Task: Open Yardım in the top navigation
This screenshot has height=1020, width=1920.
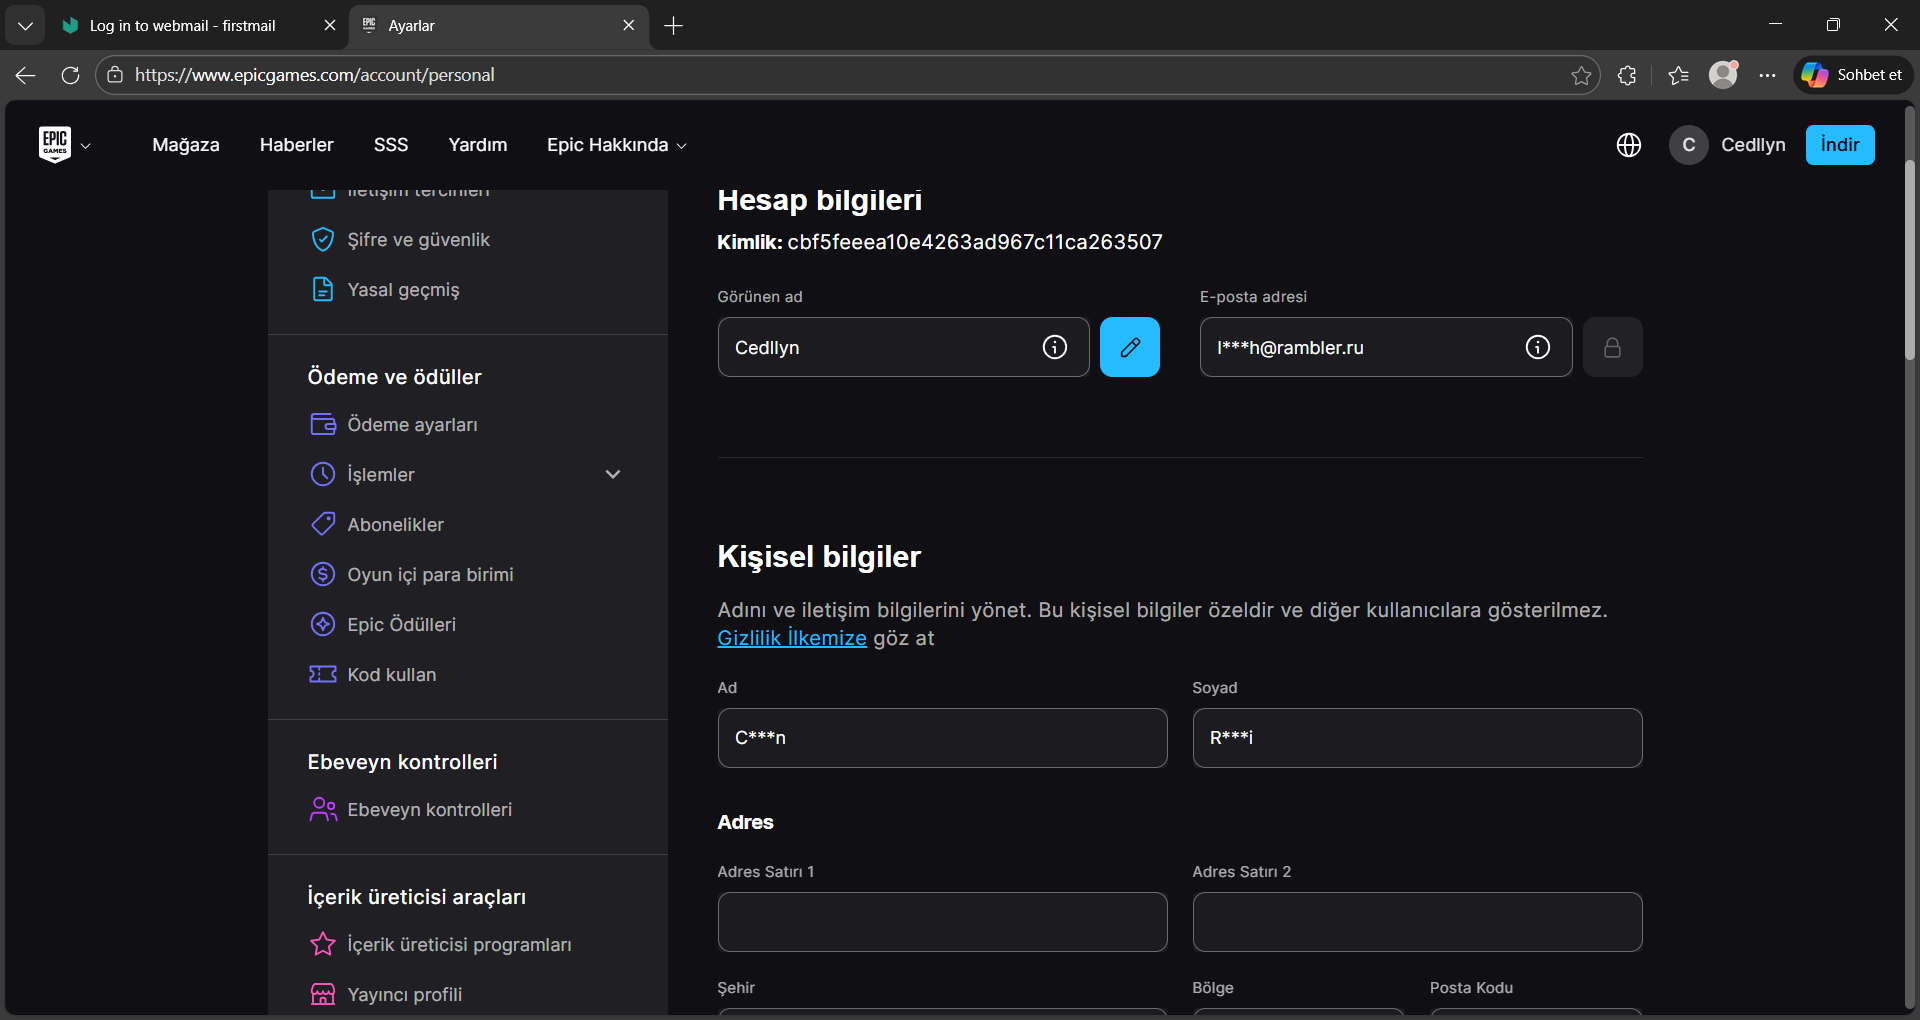Action: [x=478, y=145]
